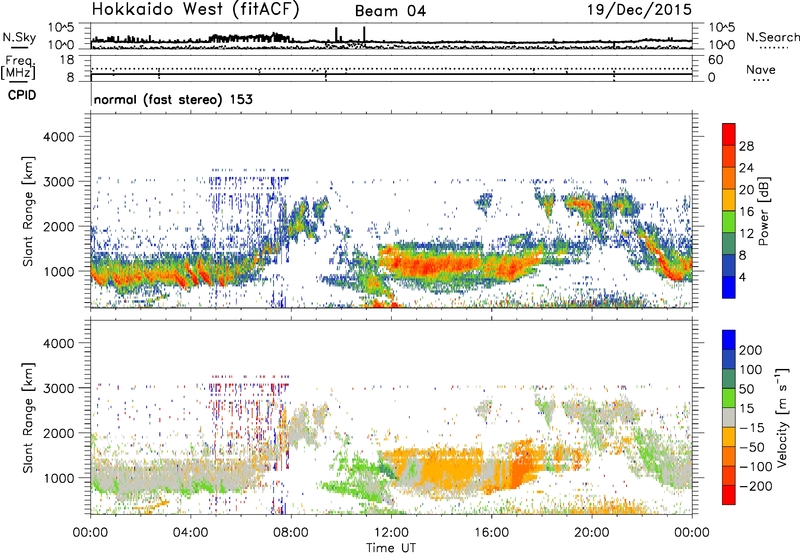Click the '18' frequency axis value
The width and height of the screenshot is (800, 554).
click(67, 60)
